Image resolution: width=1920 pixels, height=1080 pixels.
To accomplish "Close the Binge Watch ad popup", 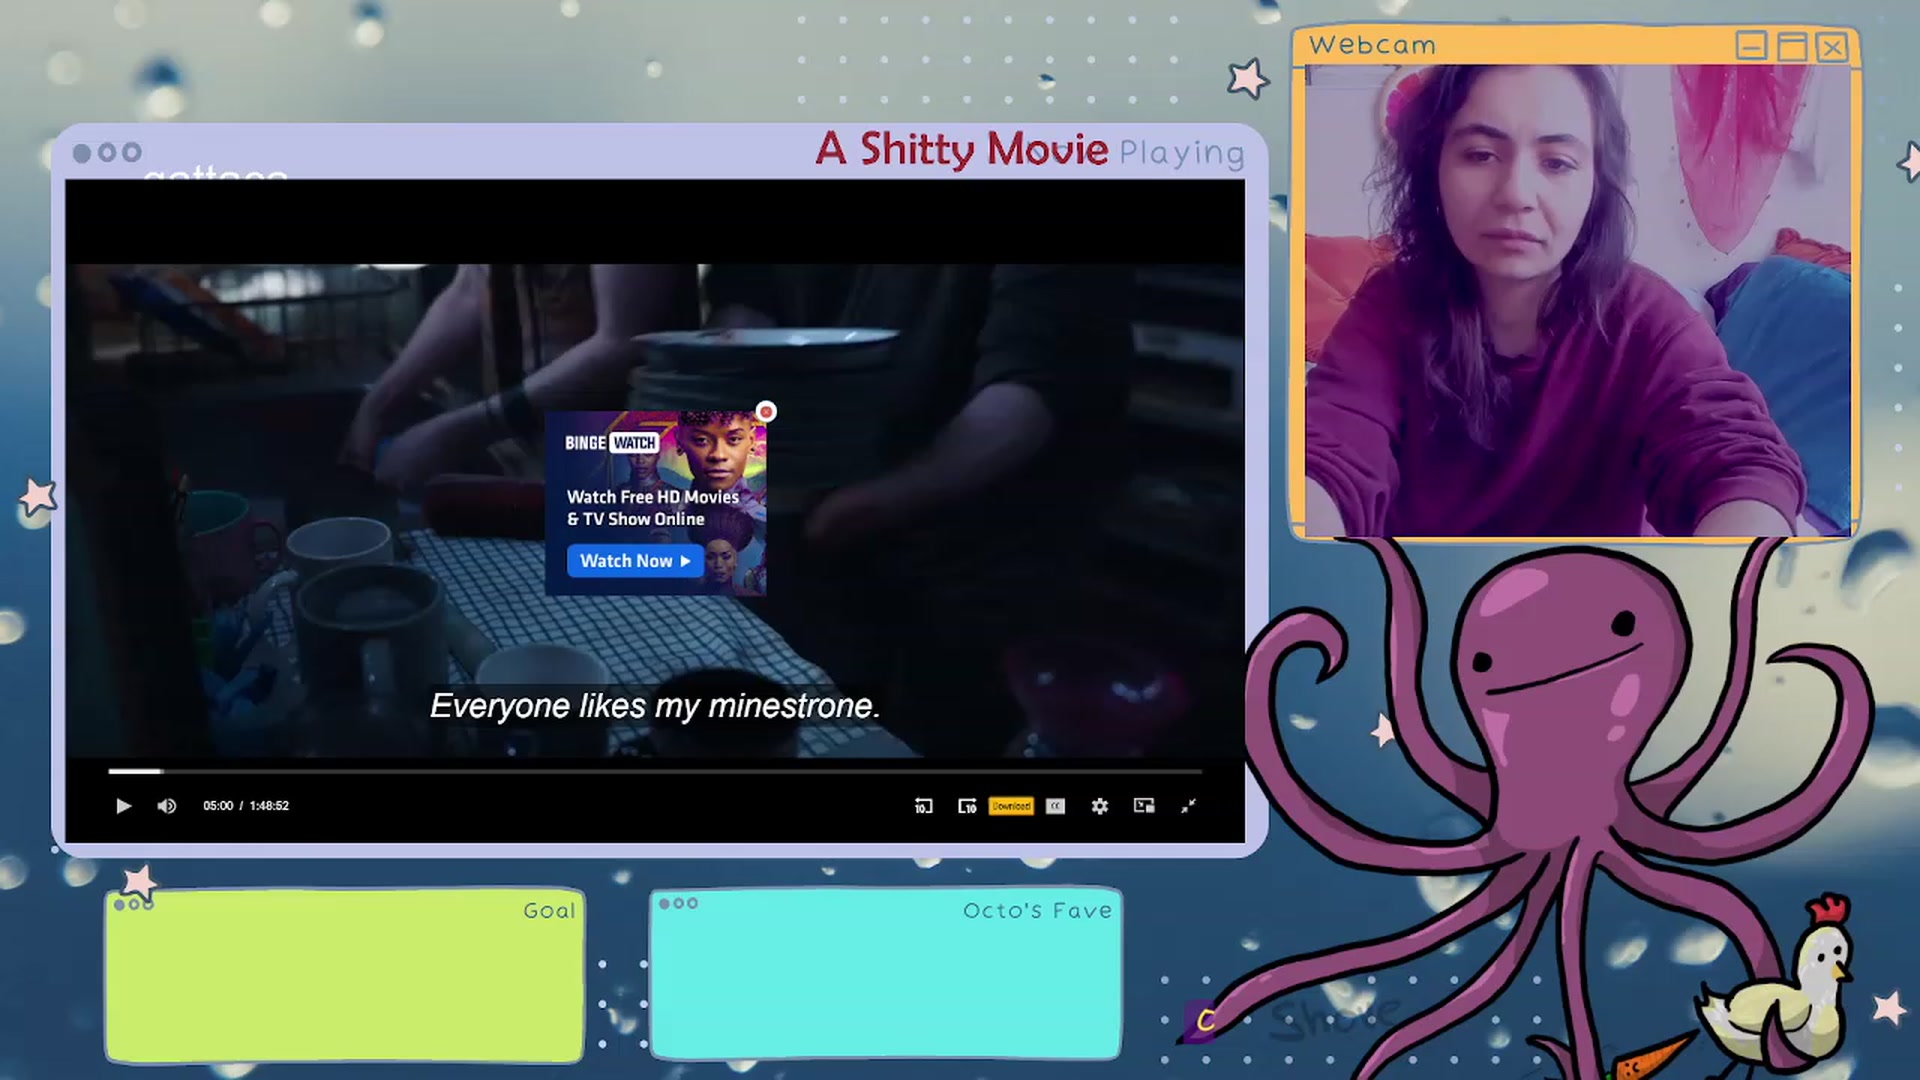I will [766, 411].
